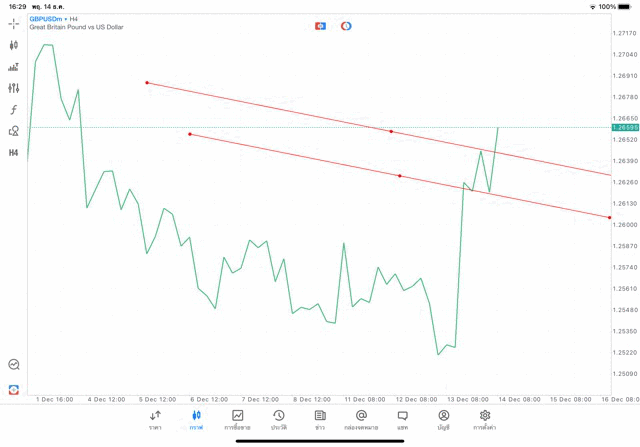
Task: Select the crosshair tool
Action: 14,23
